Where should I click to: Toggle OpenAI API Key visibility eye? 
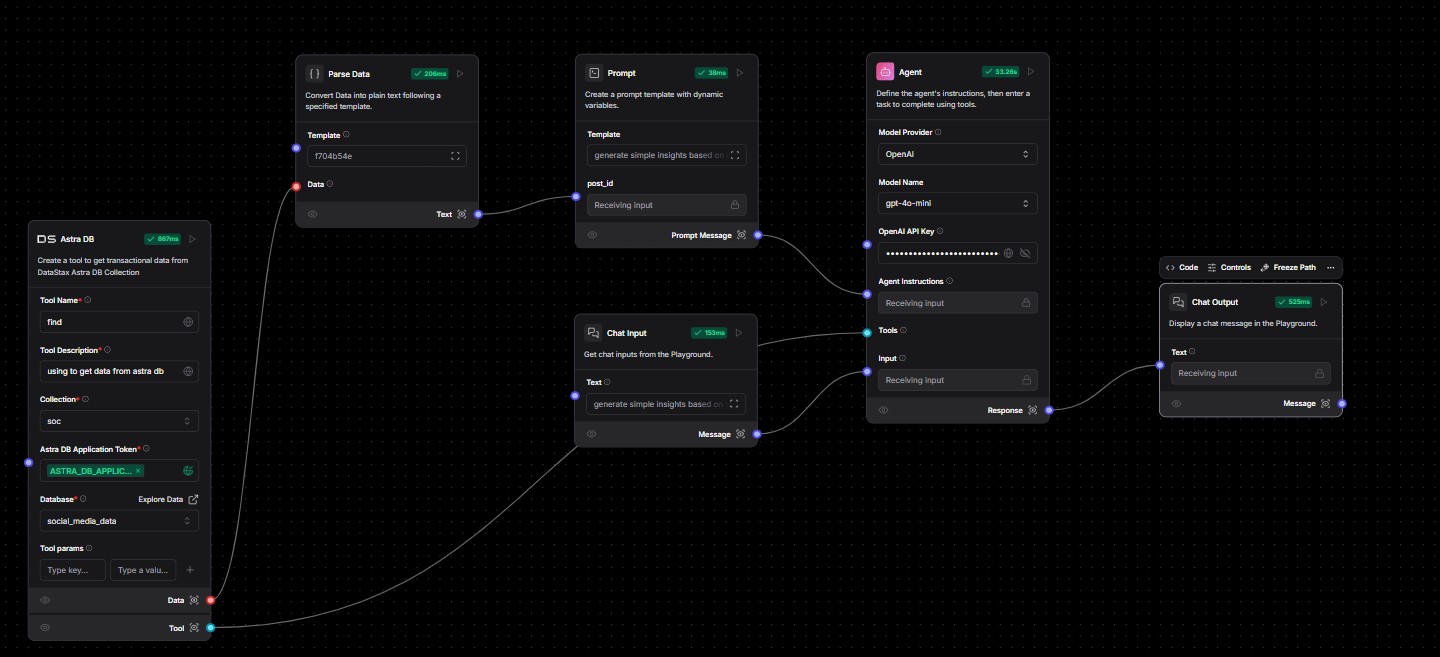point(1024,253)
